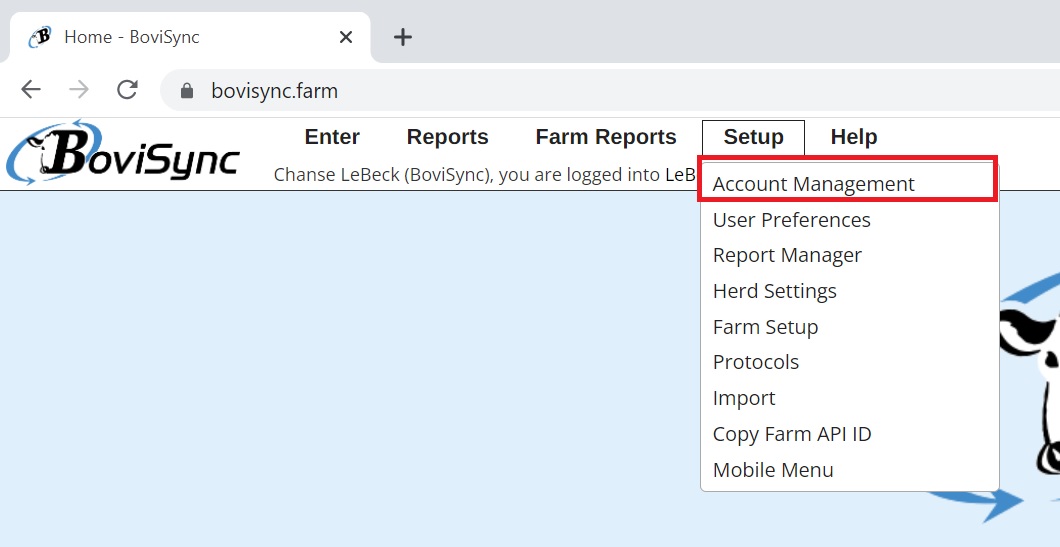Select Farm Setup menu entry
1060x547 pixels.
pos(848,327)
